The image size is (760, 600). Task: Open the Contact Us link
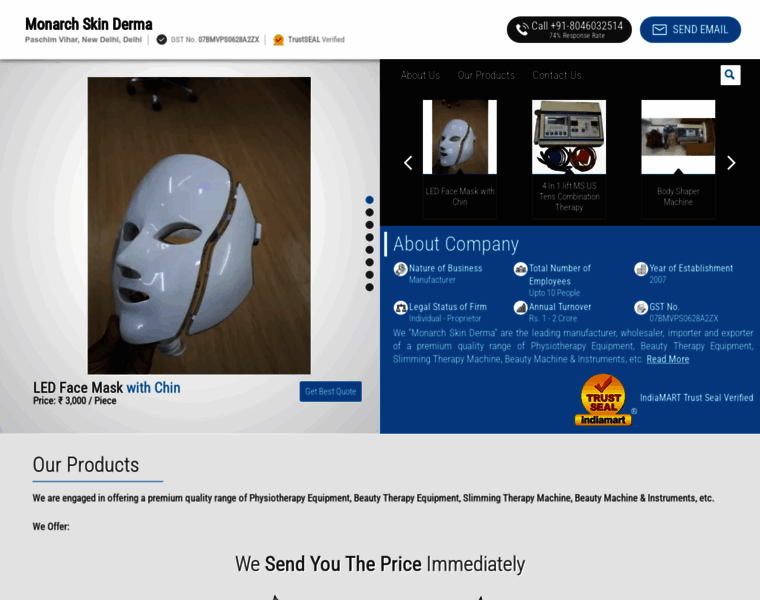click(557, 75)
